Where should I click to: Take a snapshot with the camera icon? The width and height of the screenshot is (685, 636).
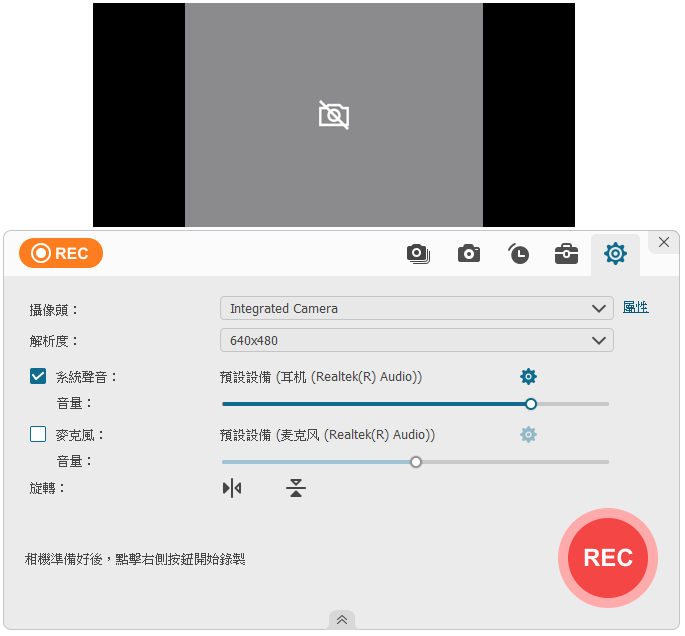pos(469,254)
